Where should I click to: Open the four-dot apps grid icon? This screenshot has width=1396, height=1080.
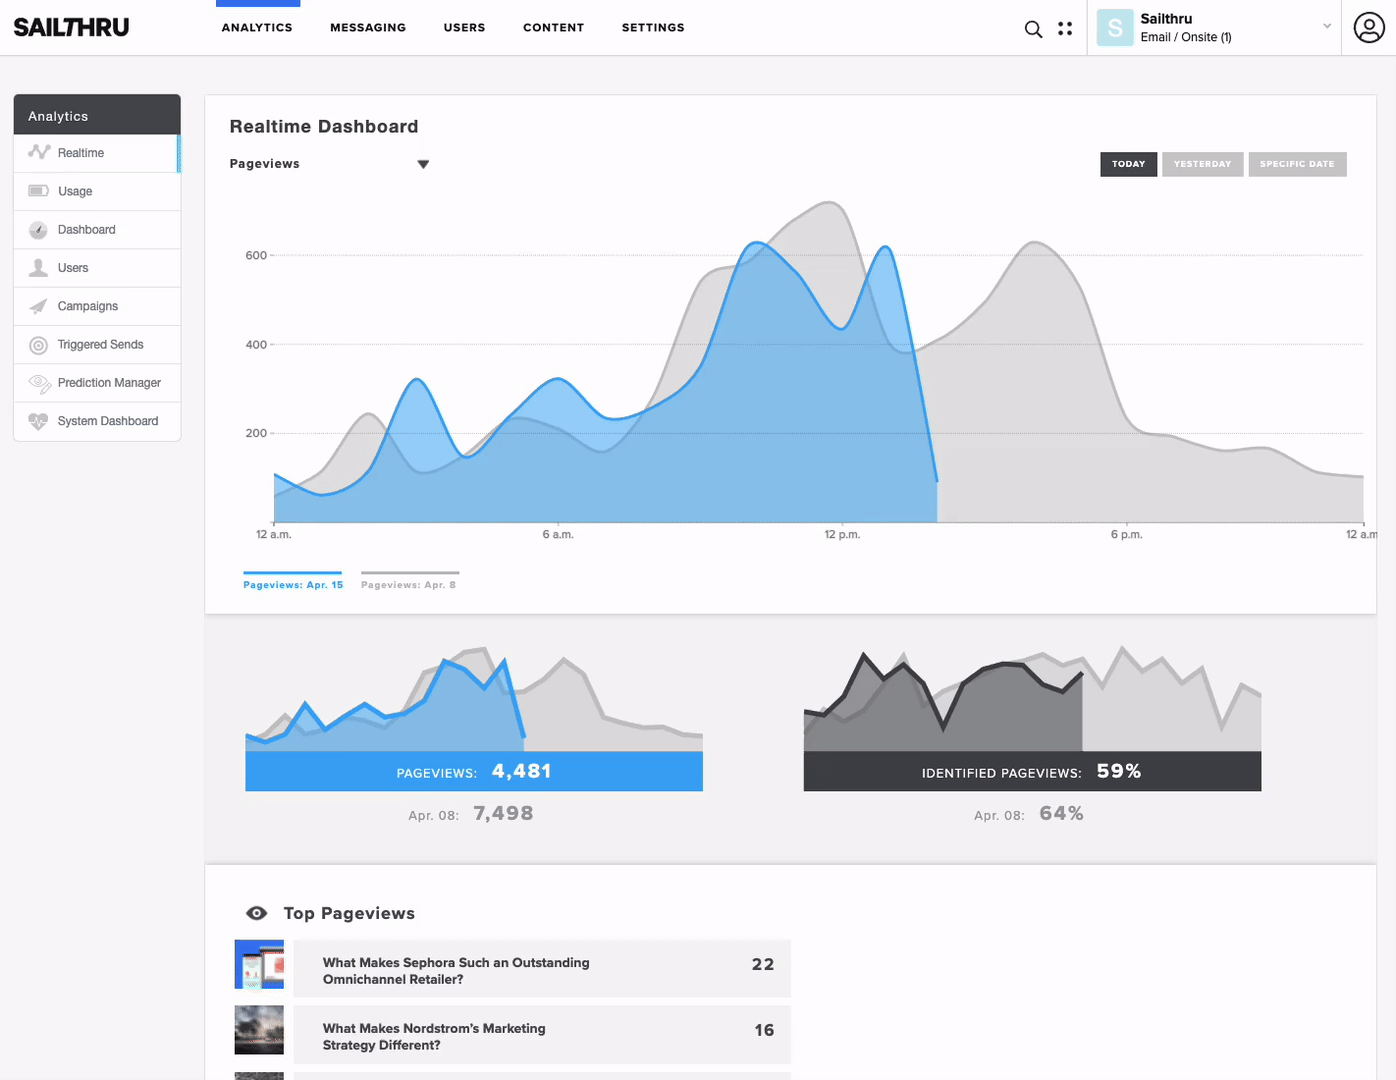1065,29
